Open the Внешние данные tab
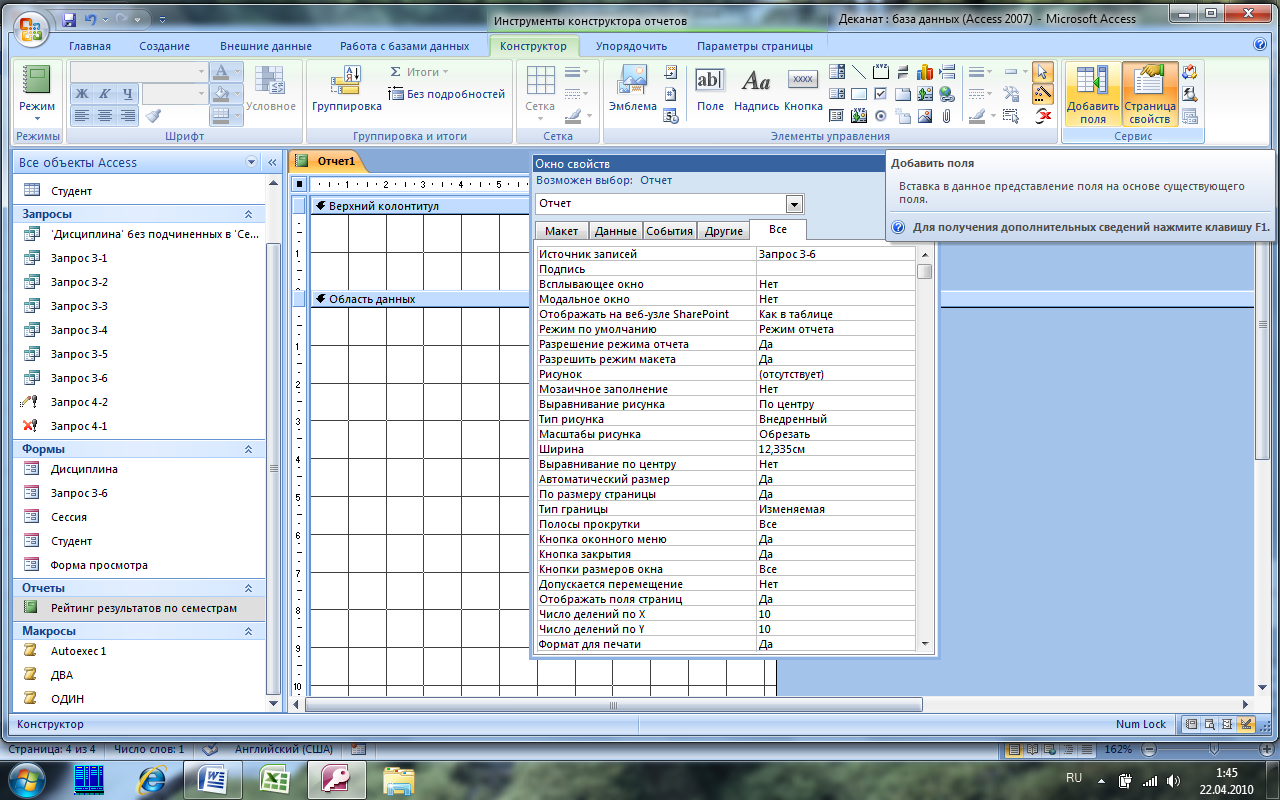The height and width of the screenshot is (800, 1280). point(266,46)
